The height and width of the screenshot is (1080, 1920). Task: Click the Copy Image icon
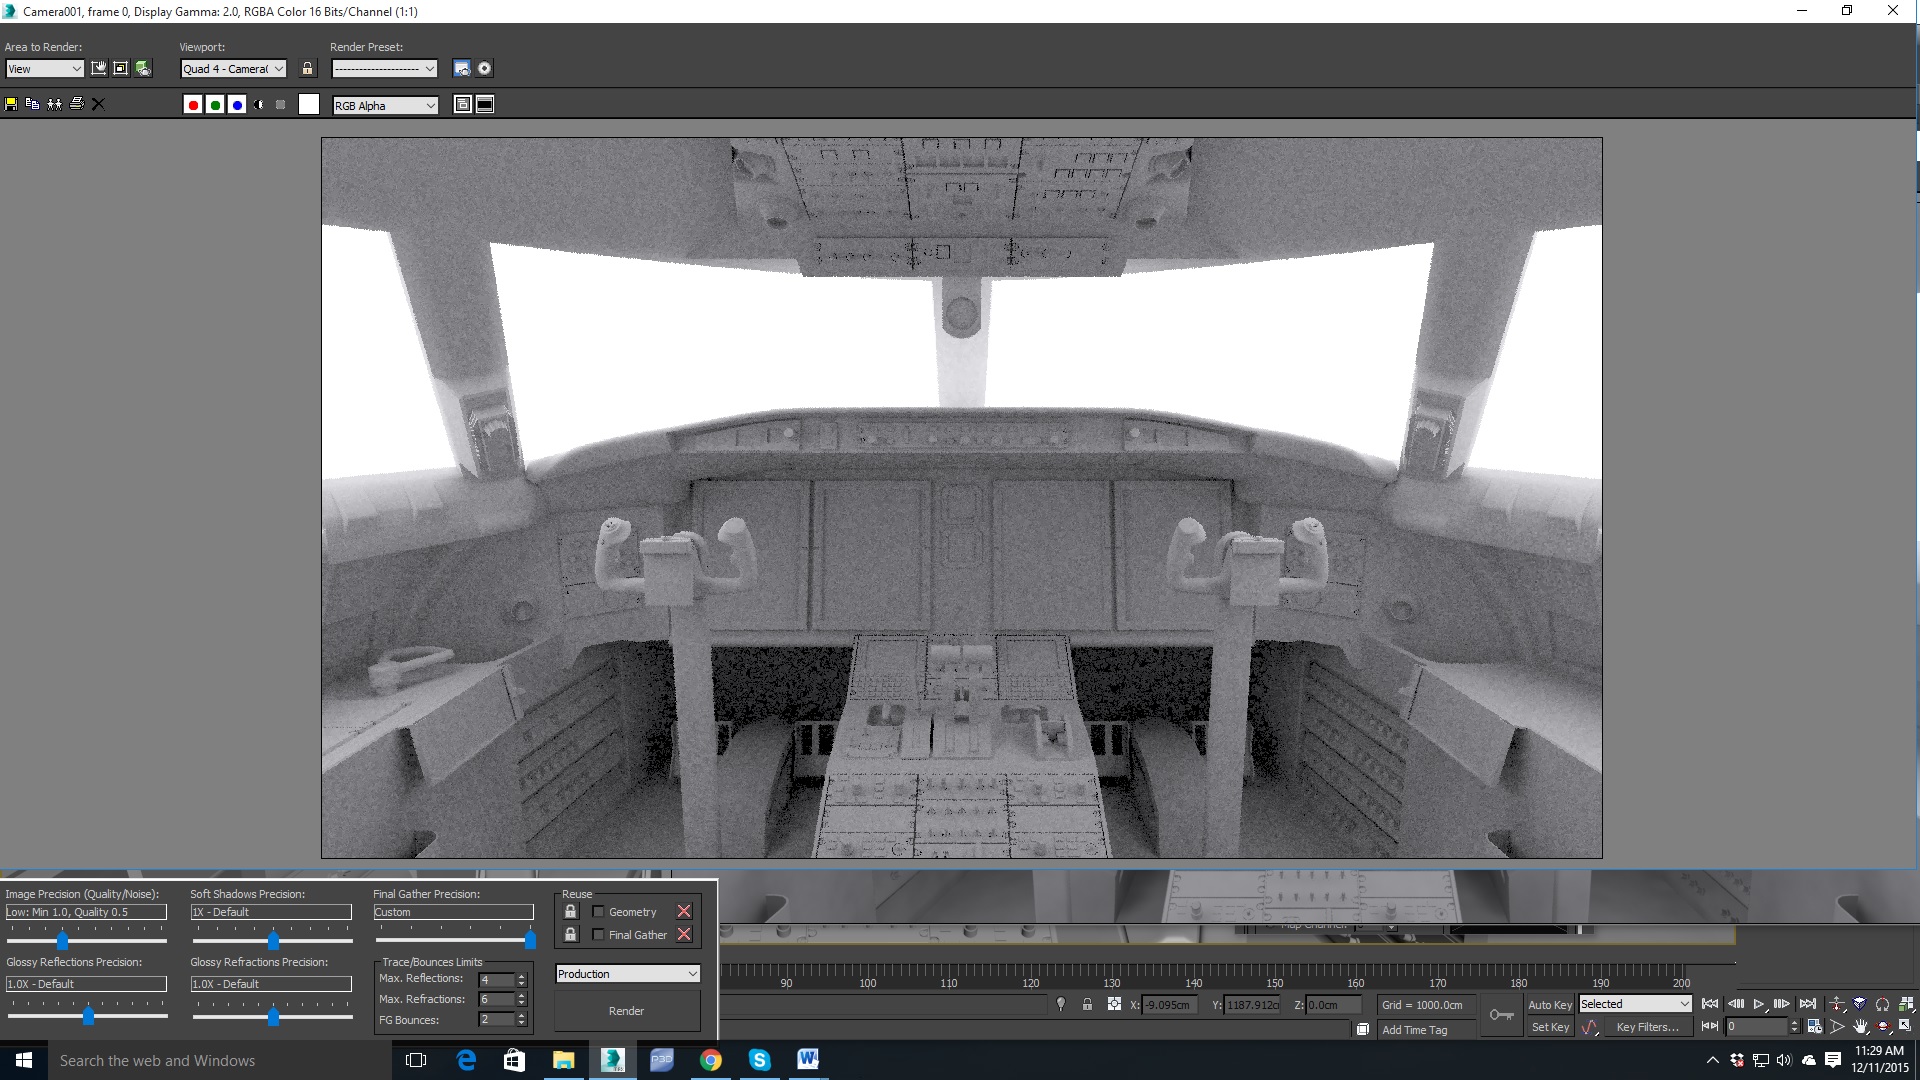[32, 104]
